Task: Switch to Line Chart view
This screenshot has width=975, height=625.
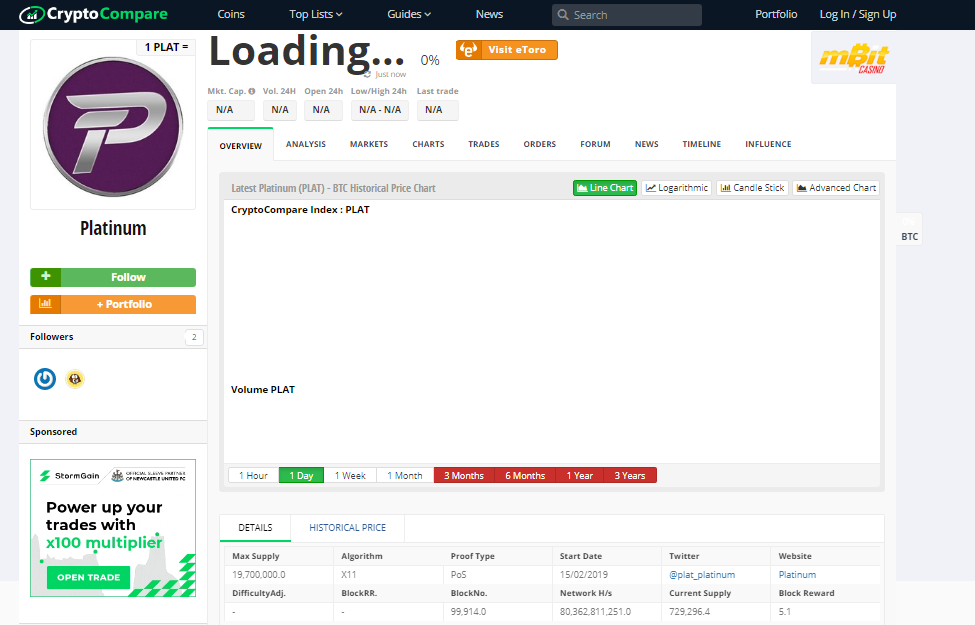Action: tap(605, 188)
